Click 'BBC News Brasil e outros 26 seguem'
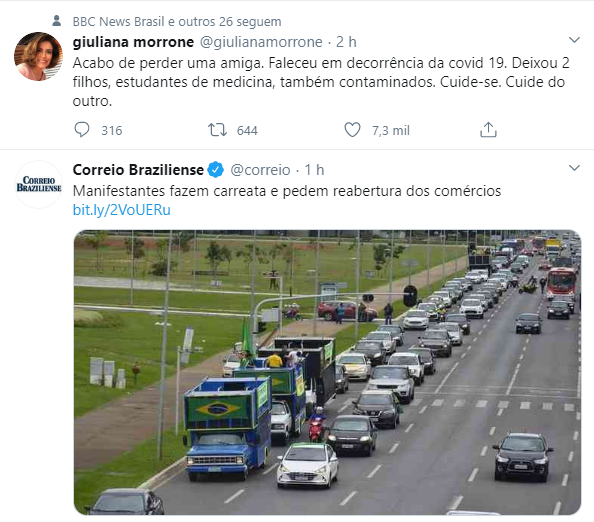 (177, 22)
